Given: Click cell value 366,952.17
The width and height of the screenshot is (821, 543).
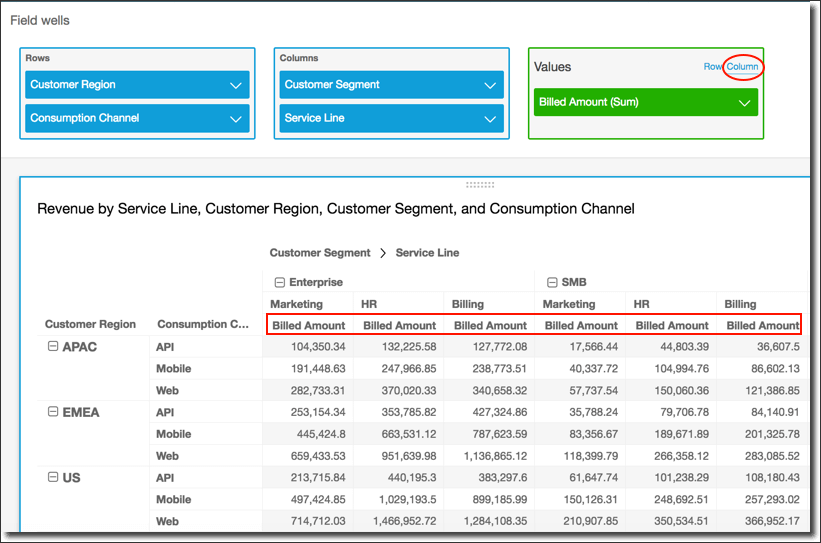Looking at the screenshot, I should (x=772, y=522).
